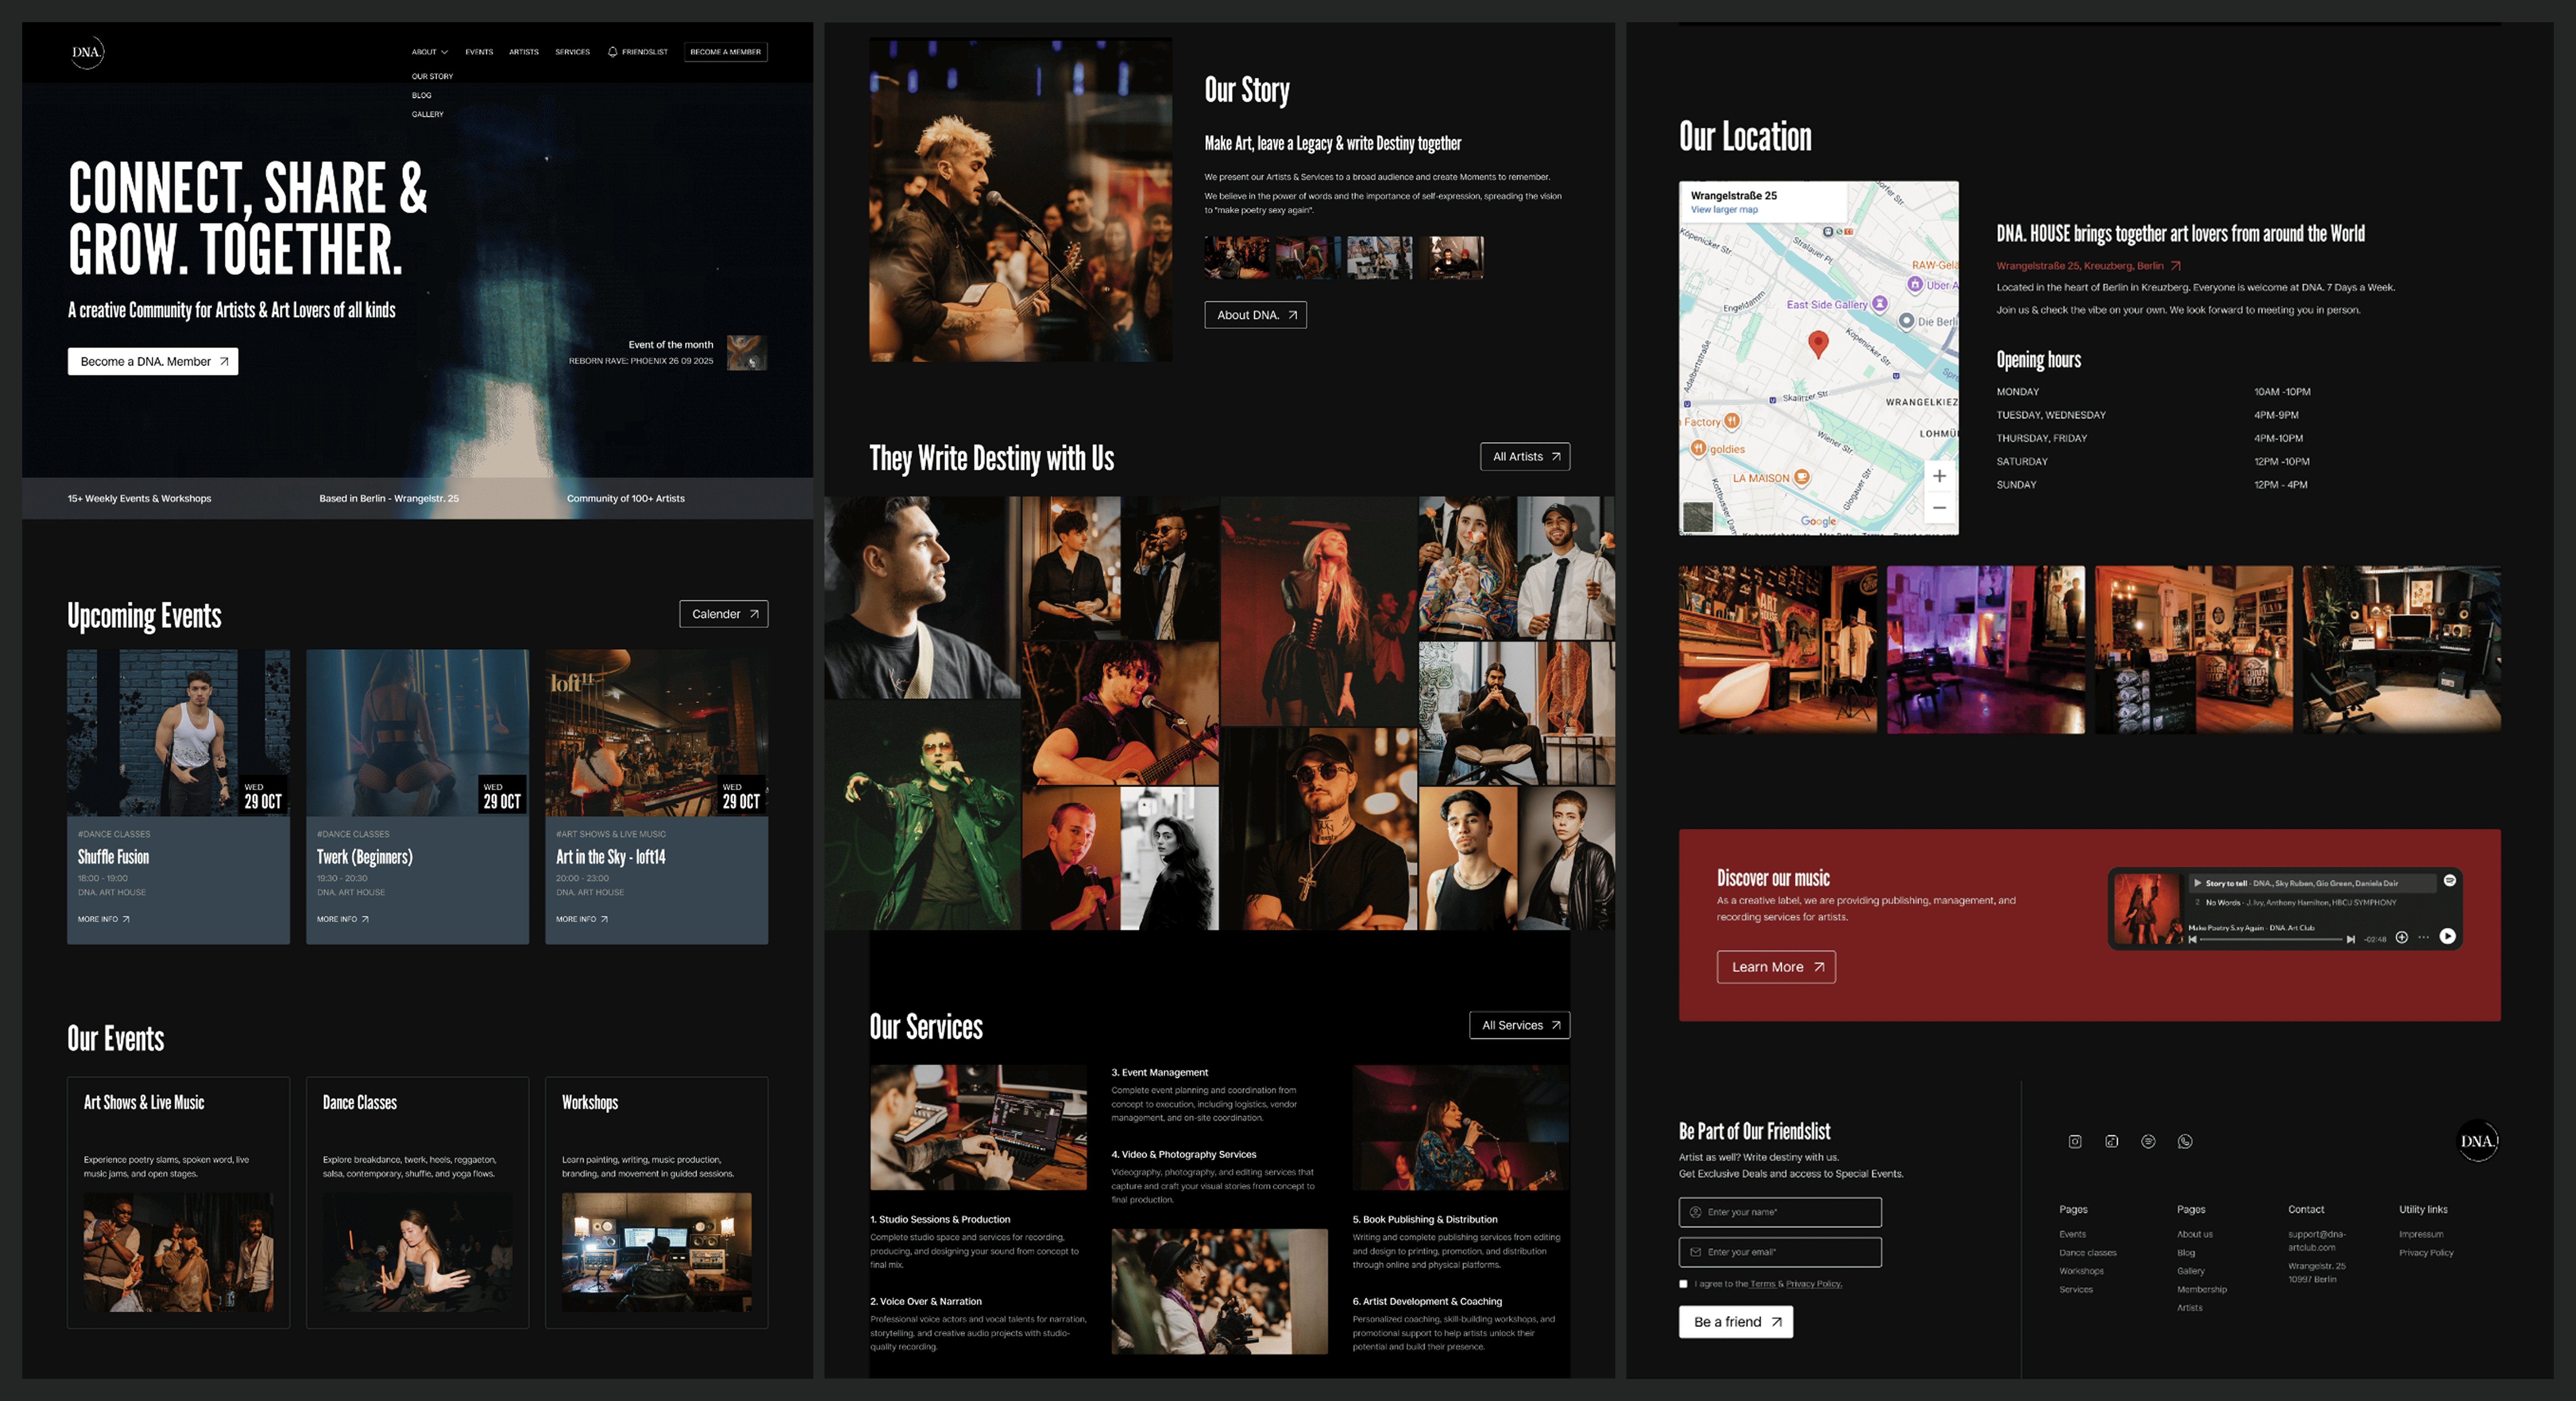Check the Terms & Privacy Policy agreement box
The image size is (2576, 1401).
(1683, 1284)
